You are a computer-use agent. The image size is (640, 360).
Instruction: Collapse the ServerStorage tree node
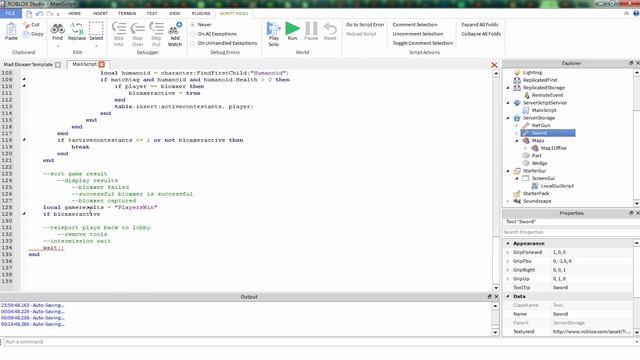[x=508, y=118]
